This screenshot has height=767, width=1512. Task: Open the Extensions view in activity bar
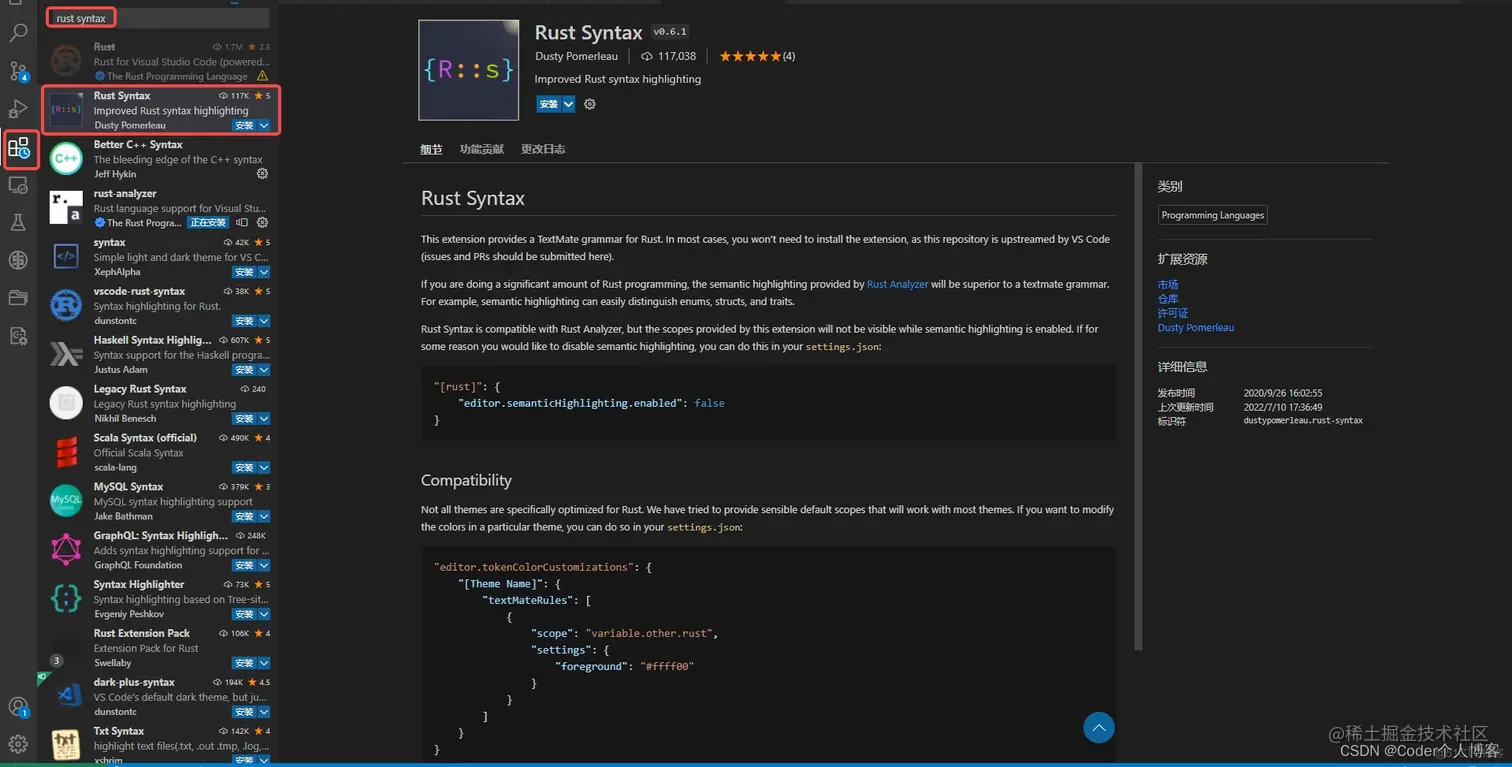(19, 149)
